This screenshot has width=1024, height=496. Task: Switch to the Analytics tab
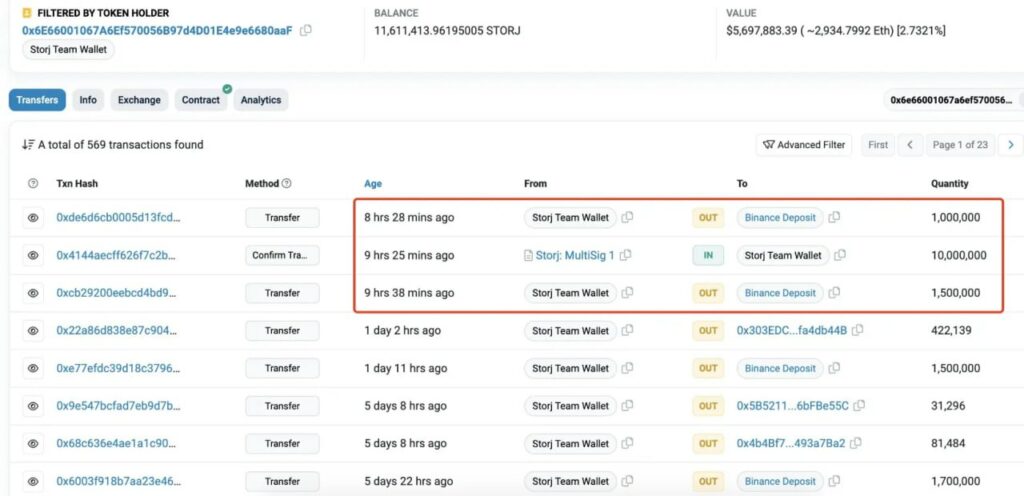point(261,100)
